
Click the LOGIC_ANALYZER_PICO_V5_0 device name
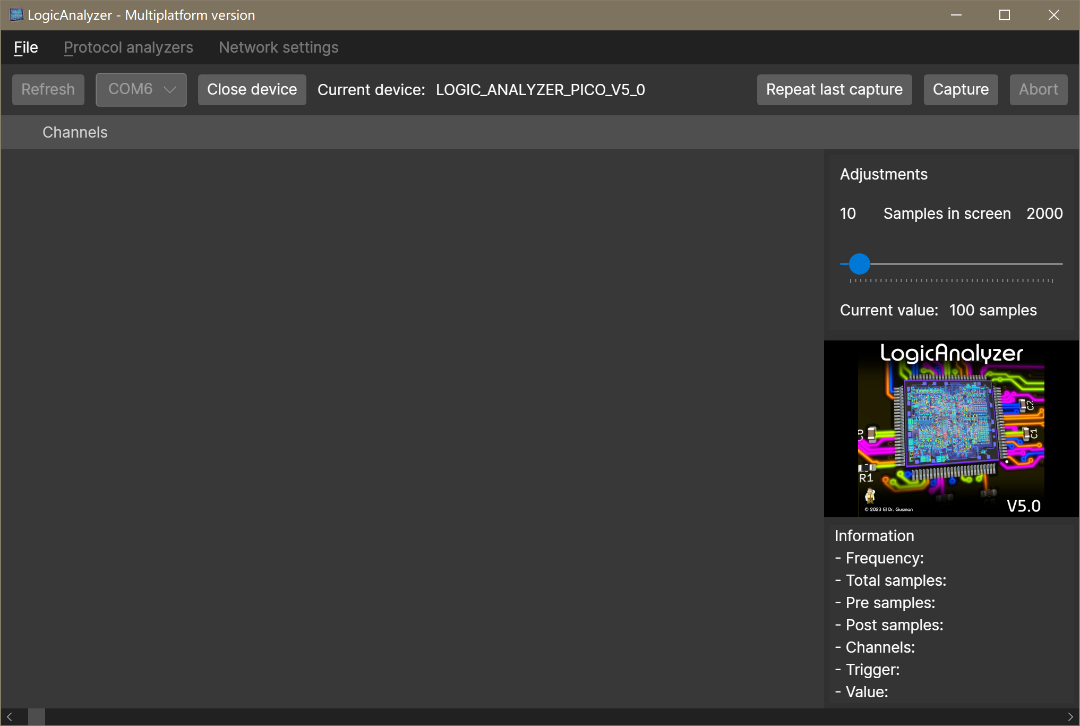coord(541,90)
